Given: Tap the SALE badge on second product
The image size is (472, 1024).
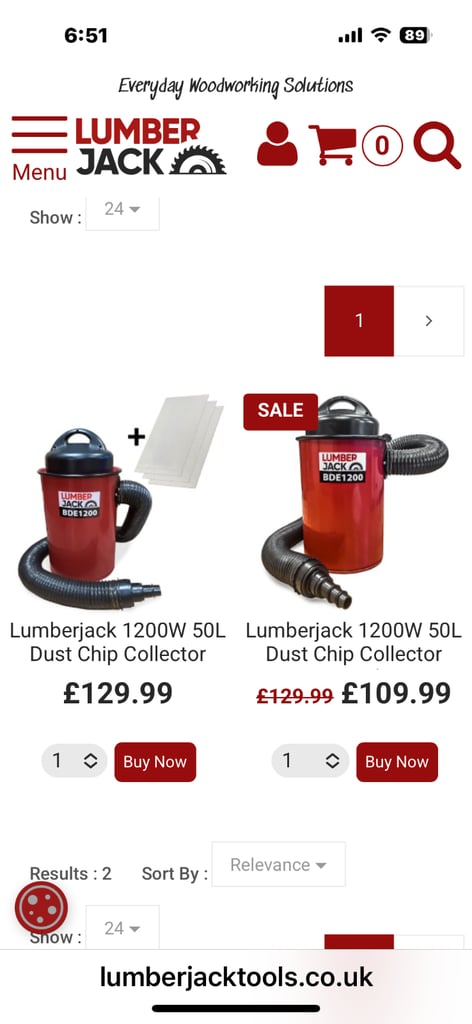Looking at the screenshot, I should point(280,411).
